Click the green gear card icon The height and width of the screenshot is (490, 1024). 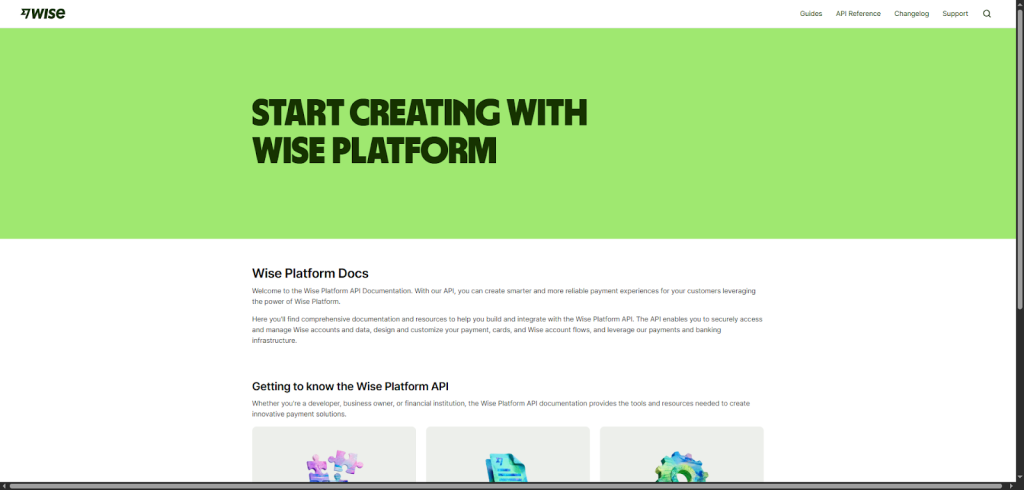681,468
